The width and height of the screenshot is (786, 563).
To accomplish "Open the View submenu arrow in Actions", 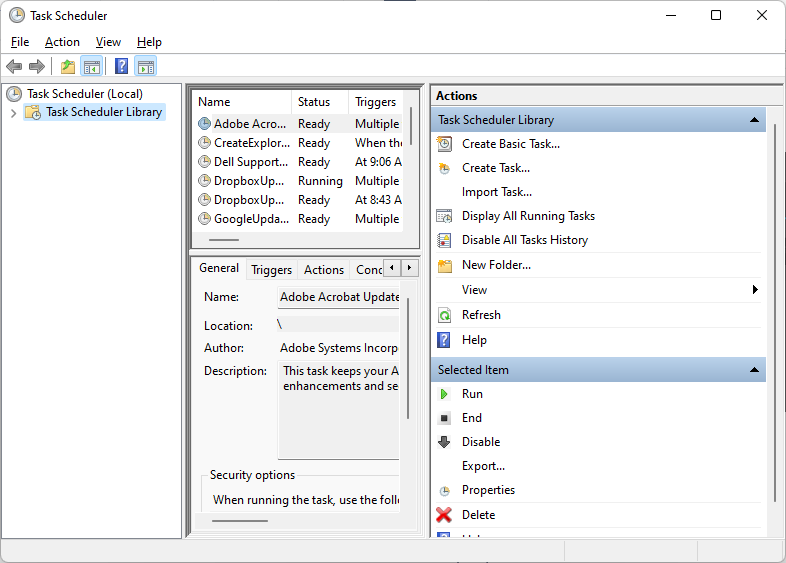I will [755, 290].
